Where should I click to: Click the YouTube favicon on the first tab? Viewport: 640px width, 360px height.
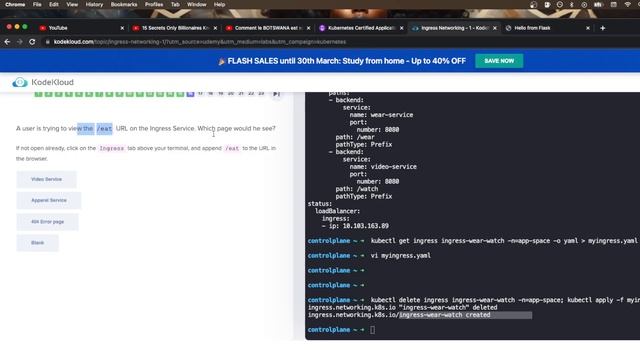click(x=42, y=28)
